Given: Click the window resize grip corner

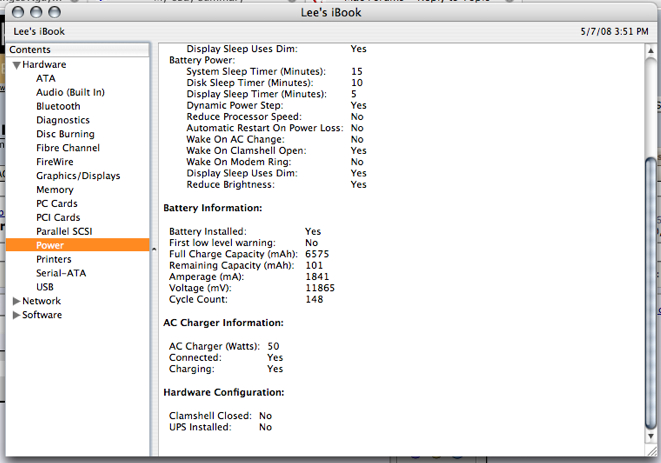Looking at the screenshot, I should tap(652, 451).
